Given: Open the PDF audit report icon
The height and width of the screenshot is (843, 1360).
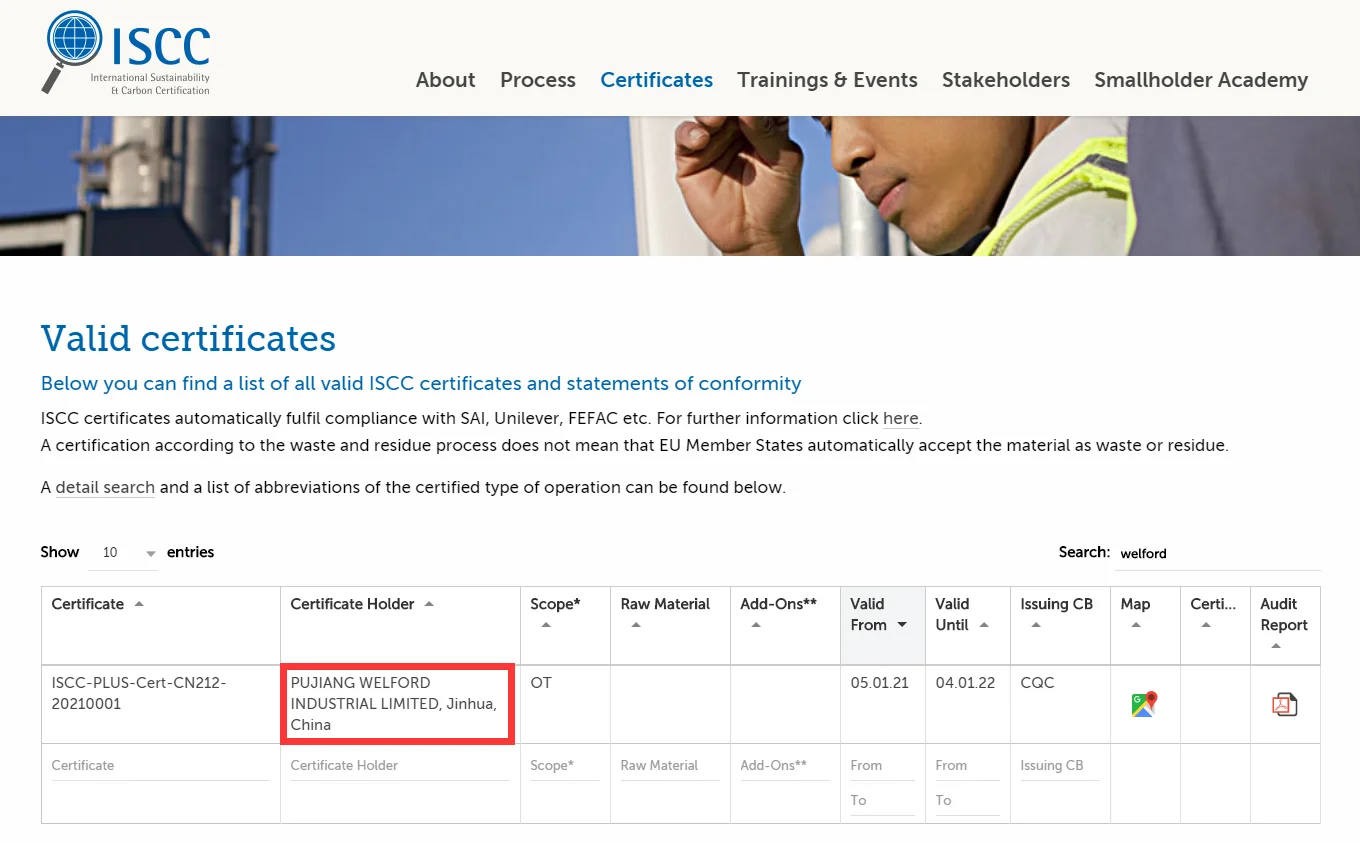Looking at the screenshot, I should coord(1284,704).
